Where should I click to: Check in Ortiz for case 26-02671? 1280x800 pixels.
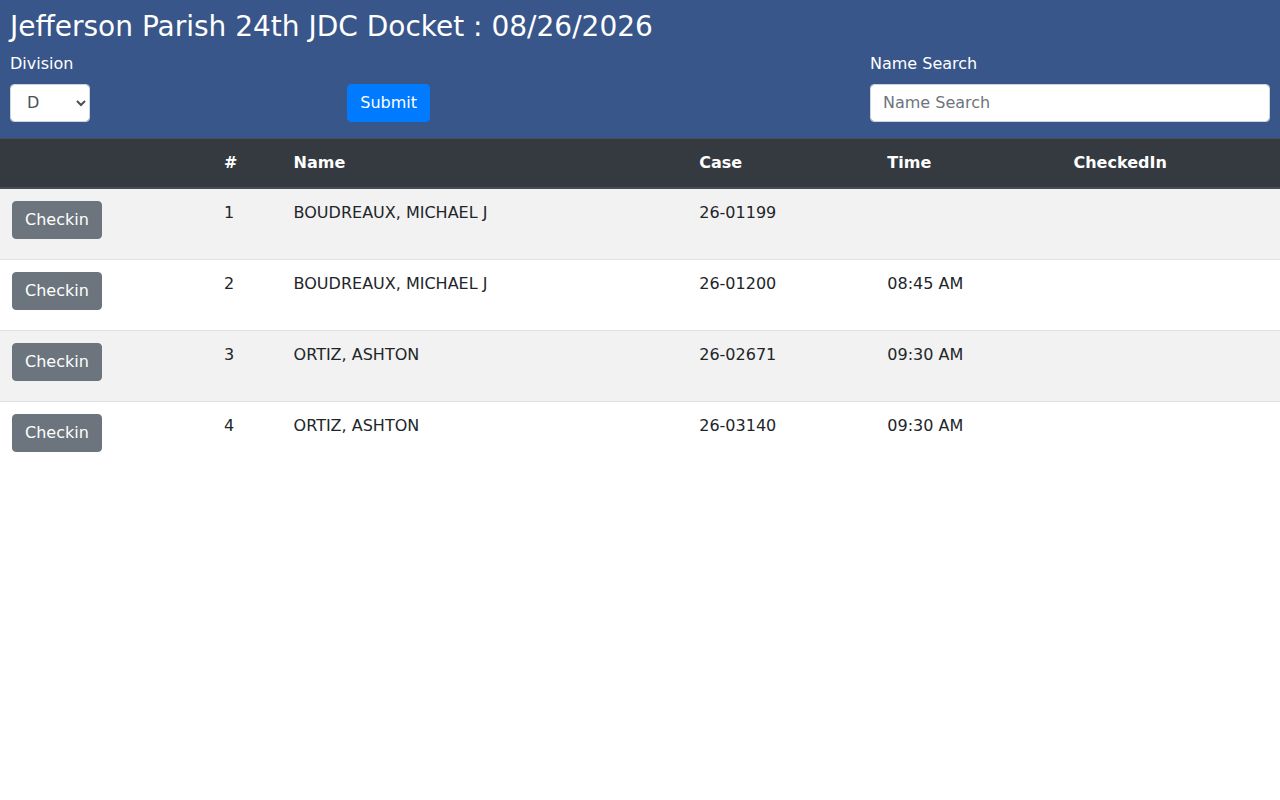(x=57, y=362)
